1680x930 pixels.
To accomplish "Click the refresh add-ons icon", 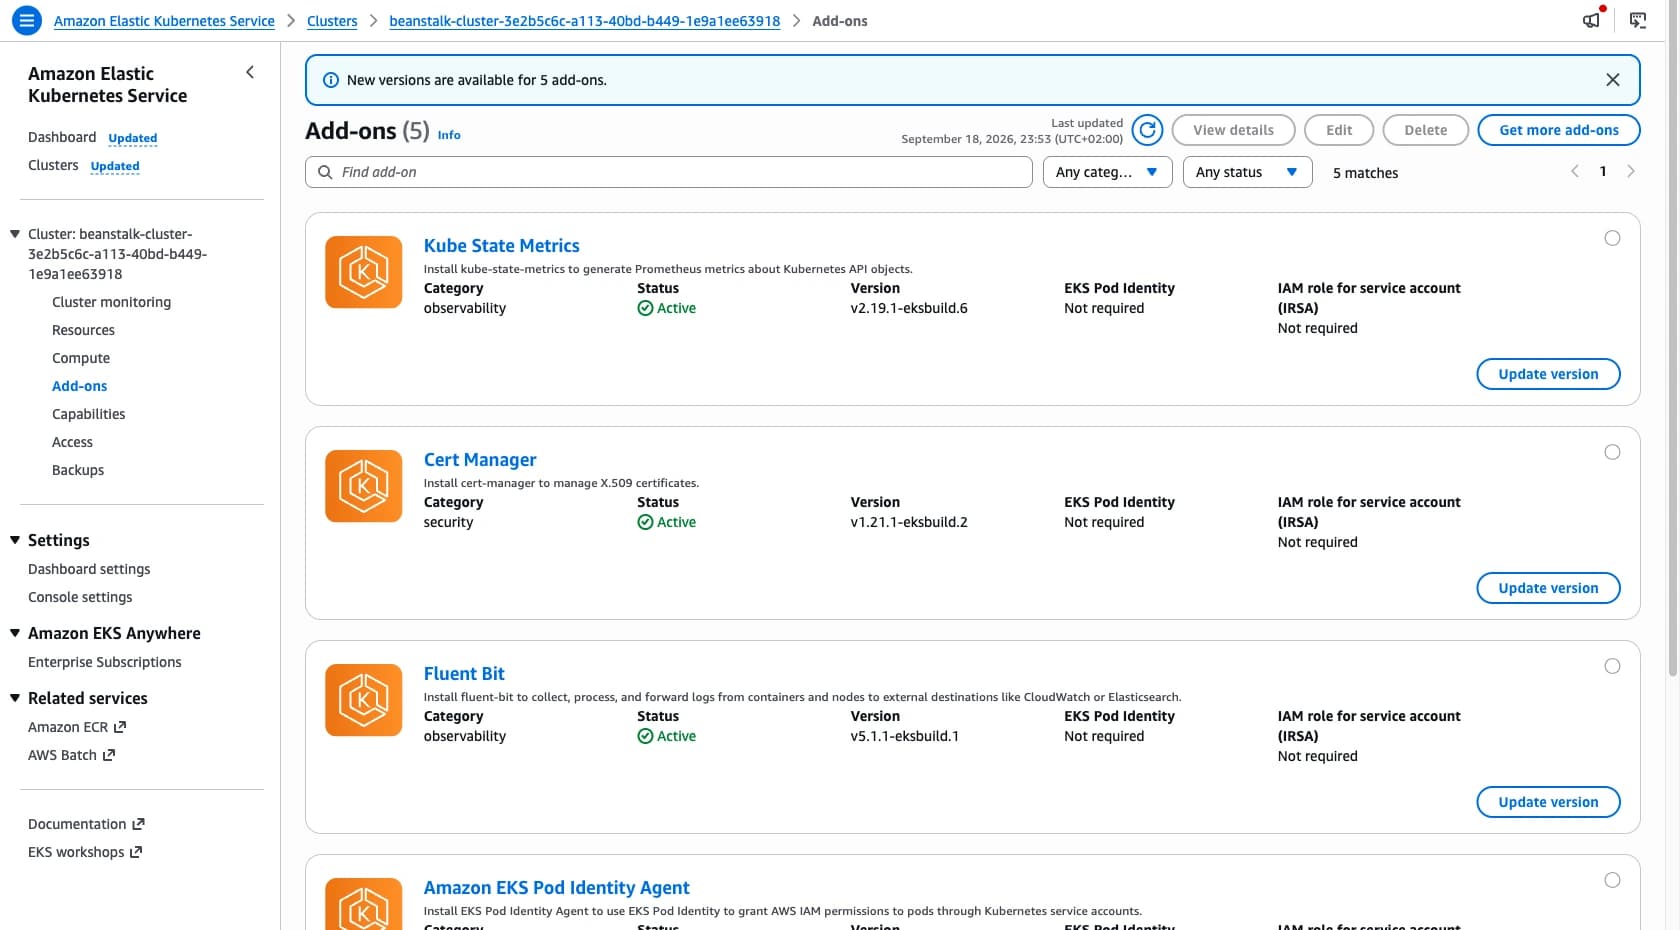I will click(x=1148, y=130).
